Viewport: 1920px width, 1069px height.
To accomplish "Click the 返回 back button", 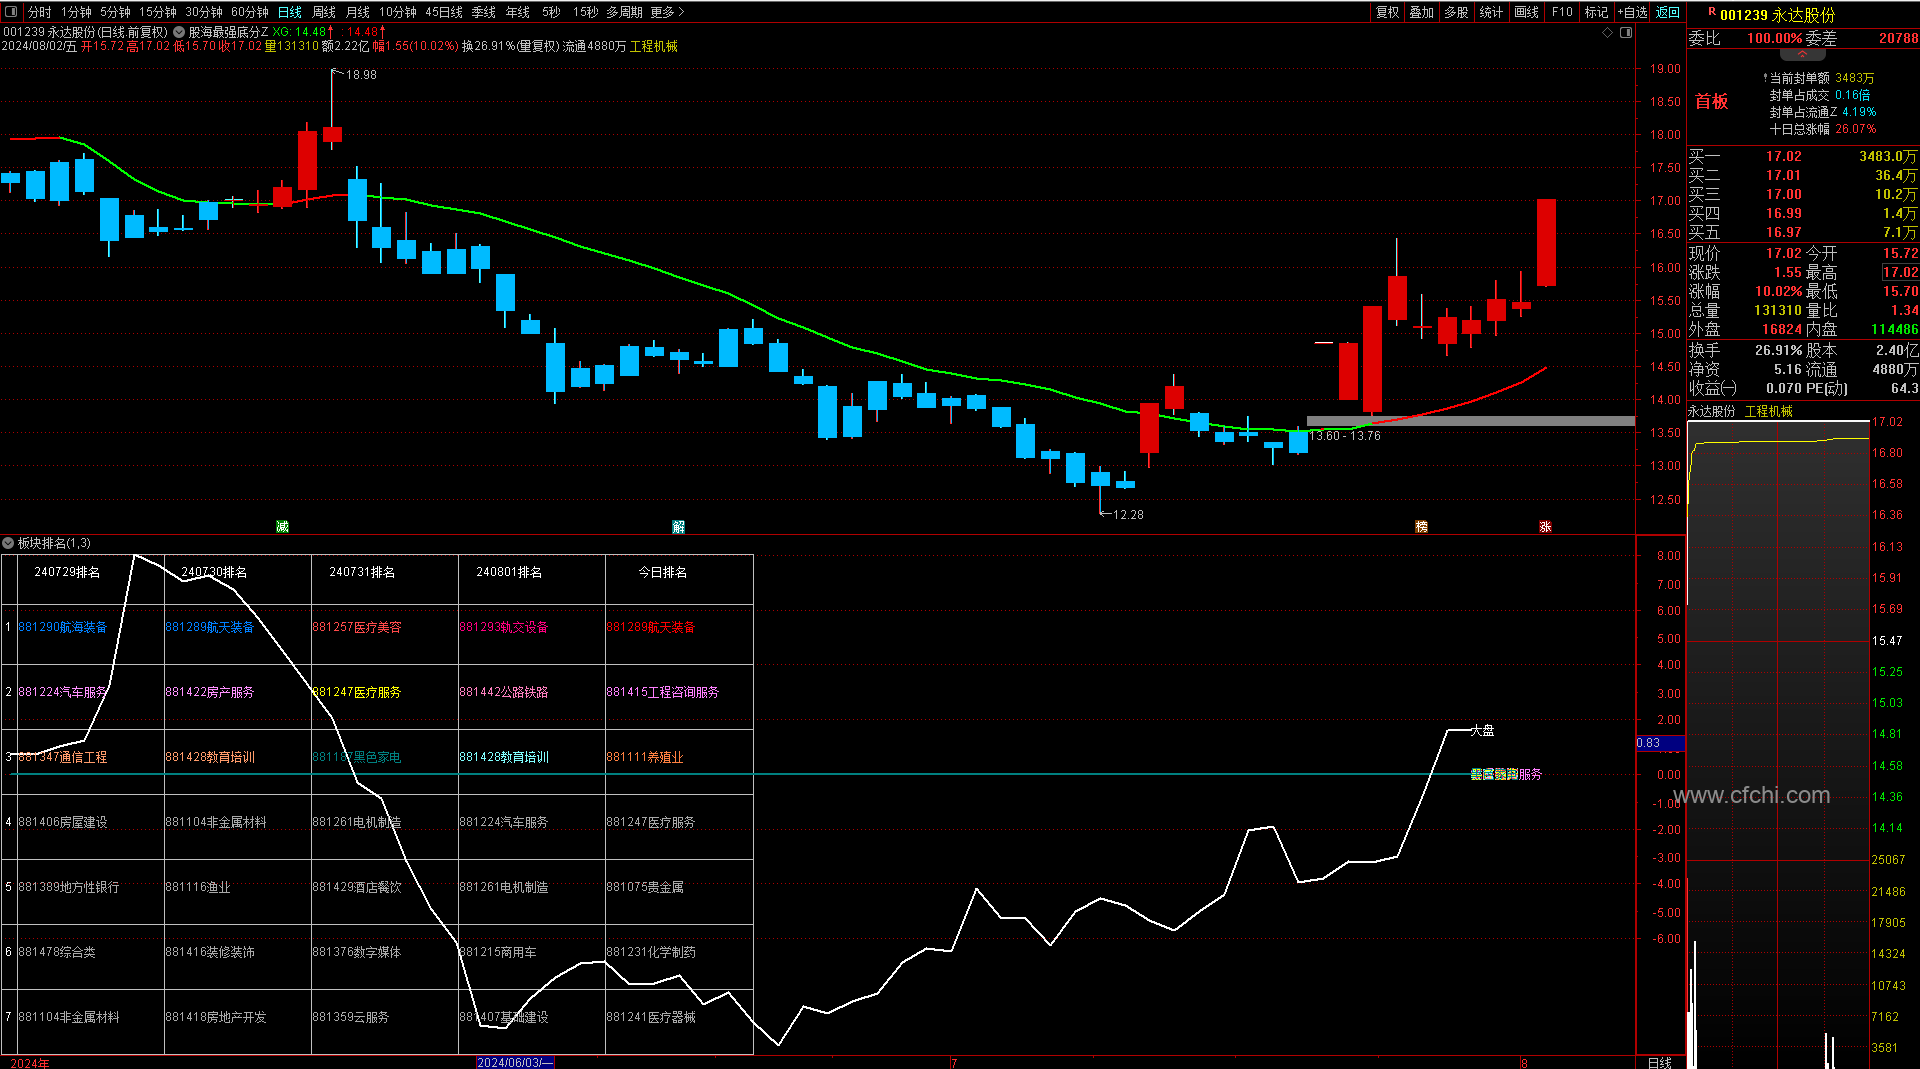I will pos(1668,12).
